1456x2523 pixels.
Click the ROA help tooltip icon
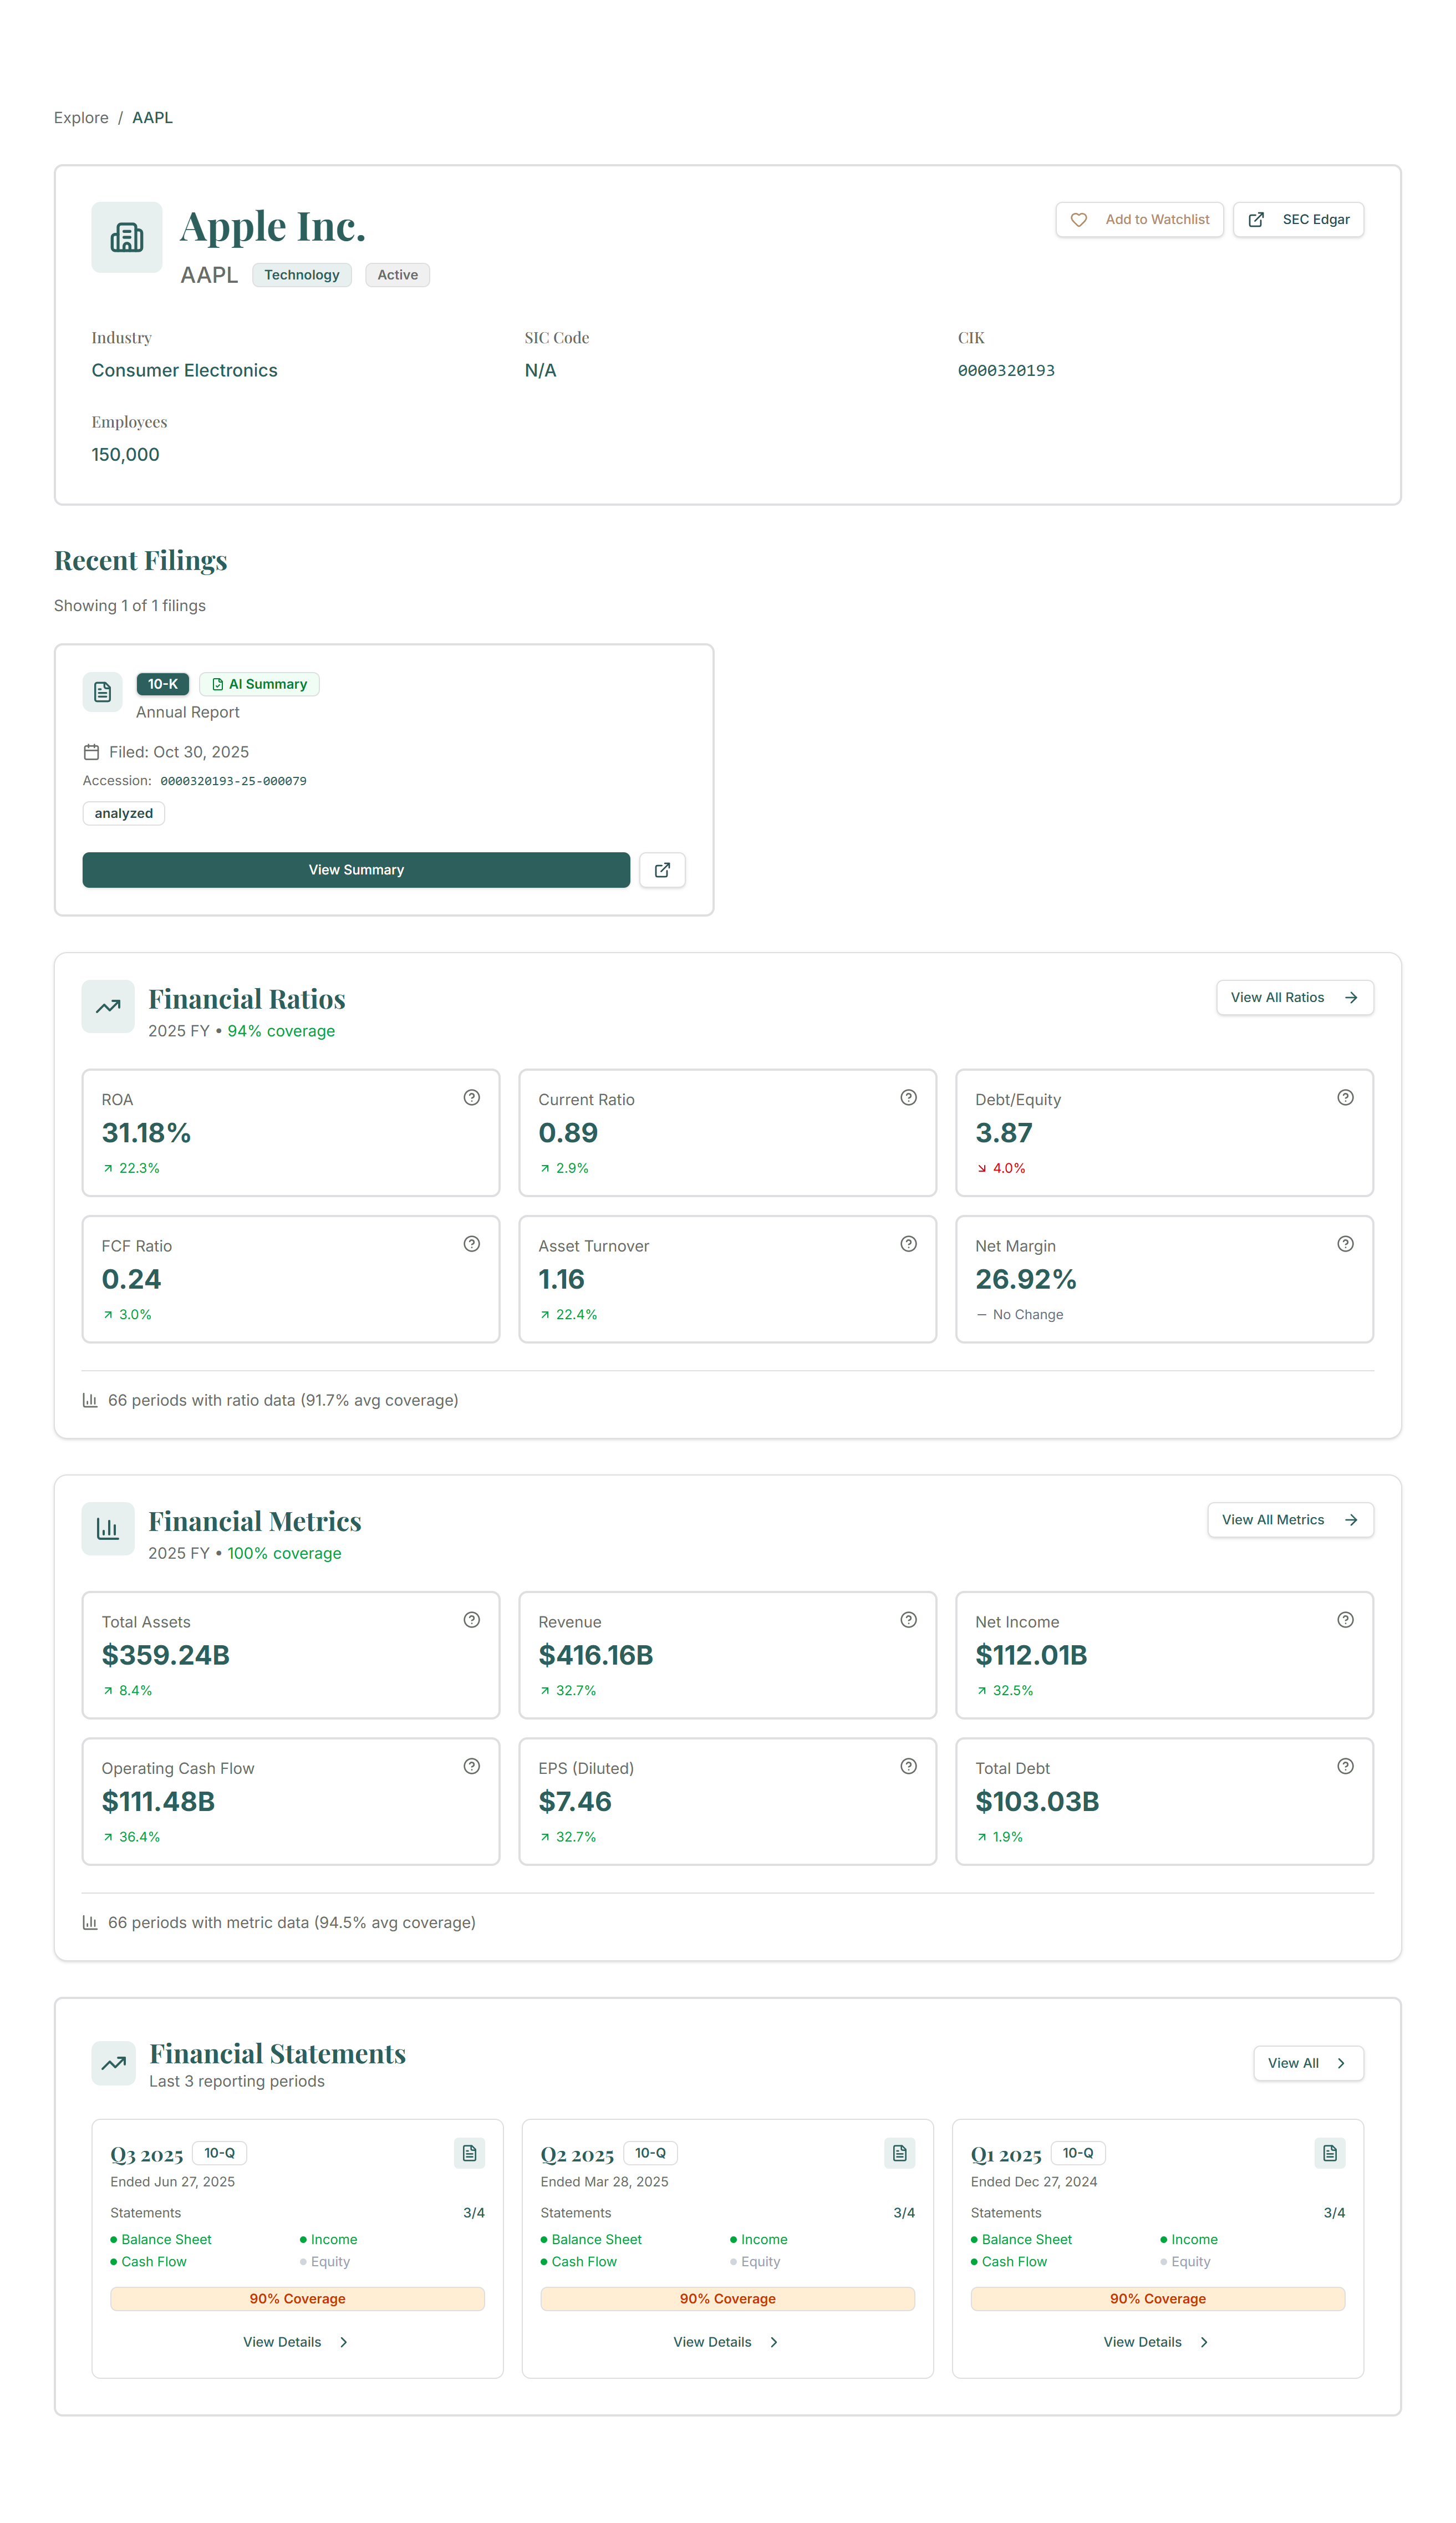471,1097
